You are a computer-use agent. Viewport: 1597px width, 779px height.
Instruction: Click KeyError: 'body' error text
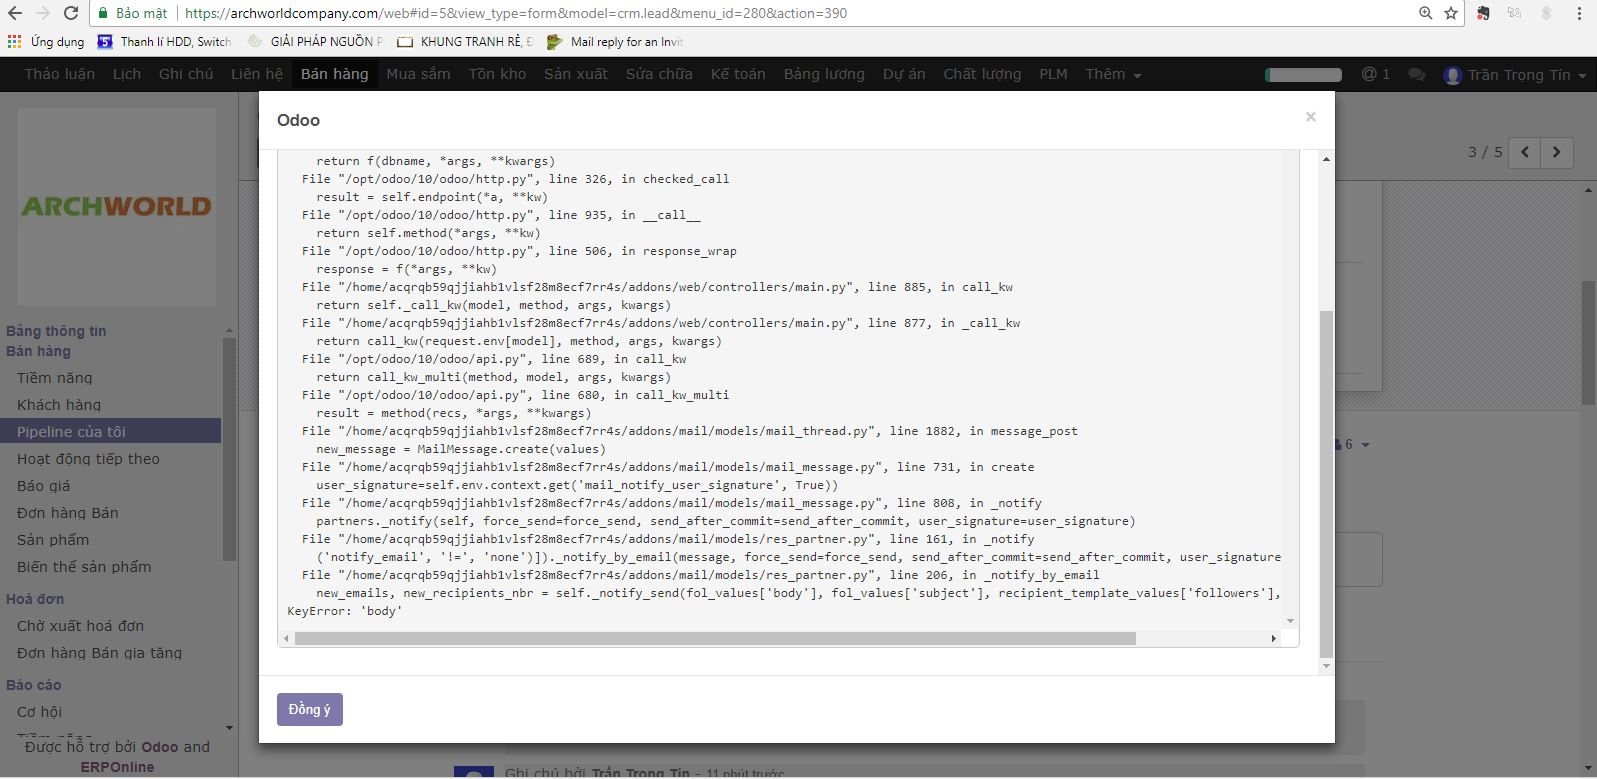pos(345,611)
